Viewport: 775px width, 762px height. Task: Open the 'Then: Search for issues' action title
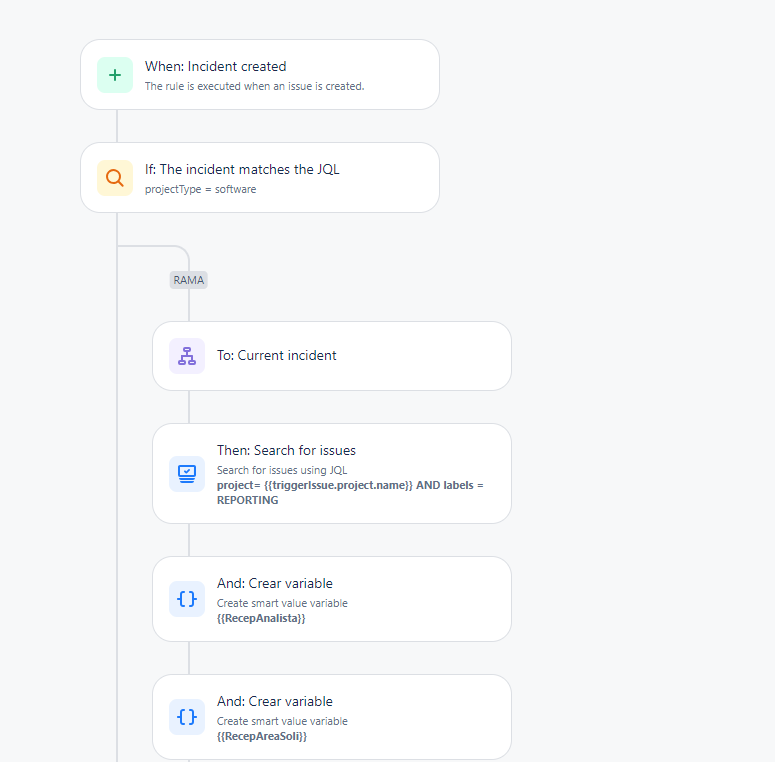pos(286,450)
